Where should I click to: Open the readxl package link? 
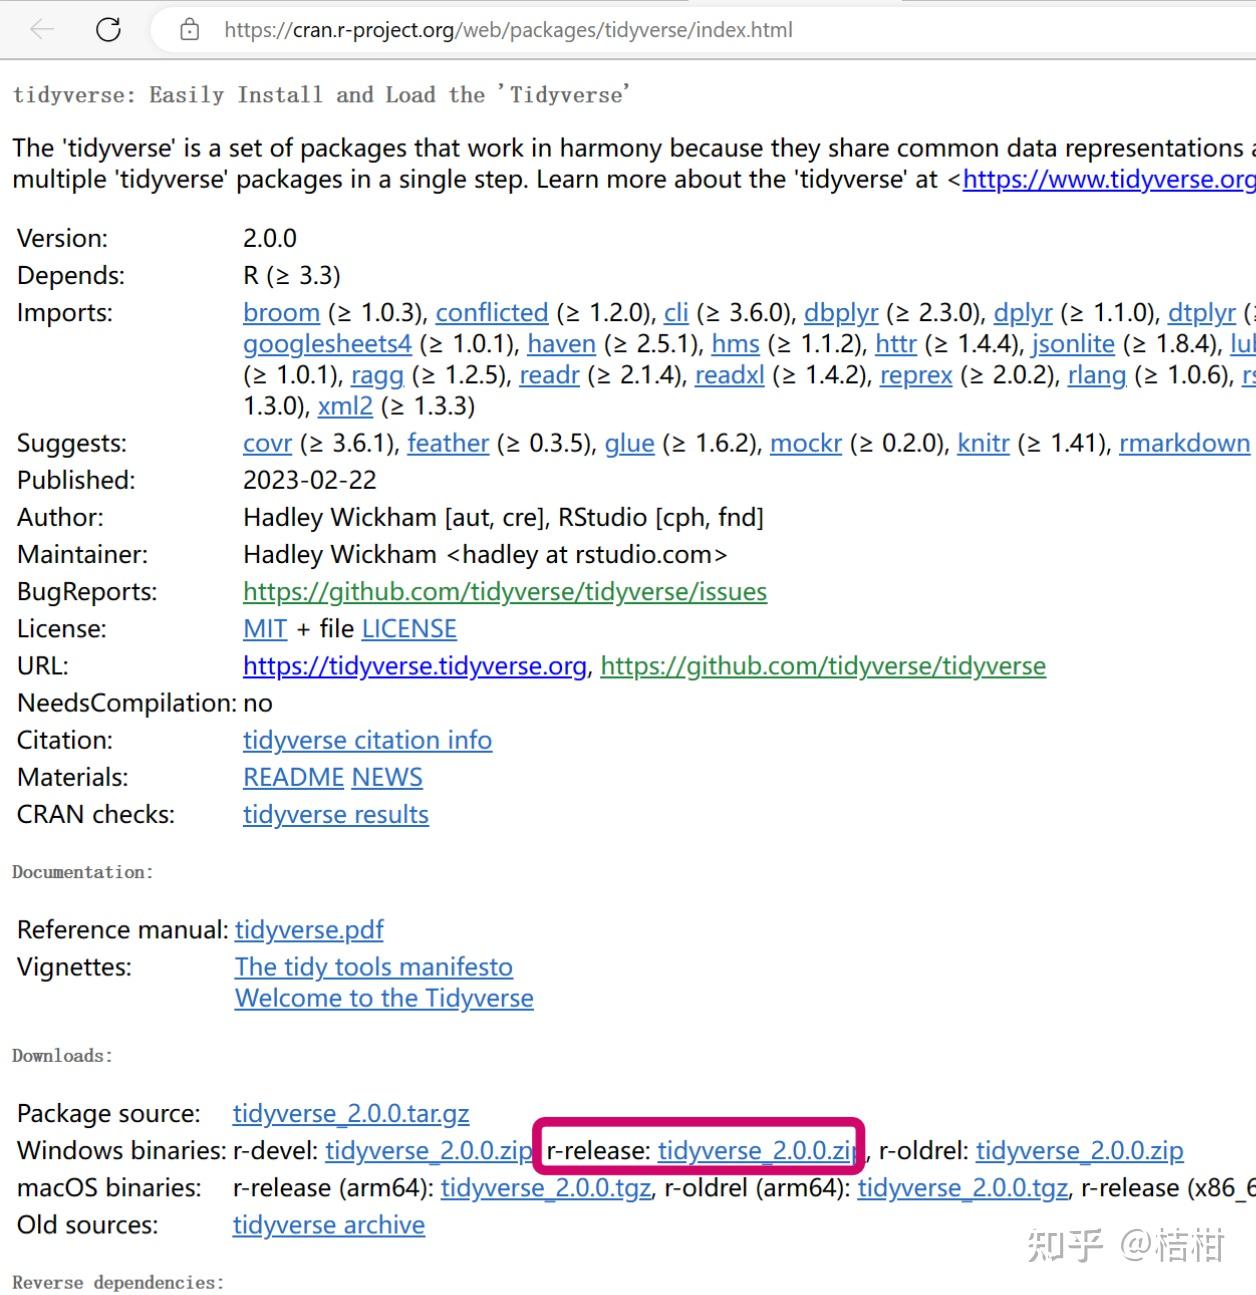coord(730,375)
